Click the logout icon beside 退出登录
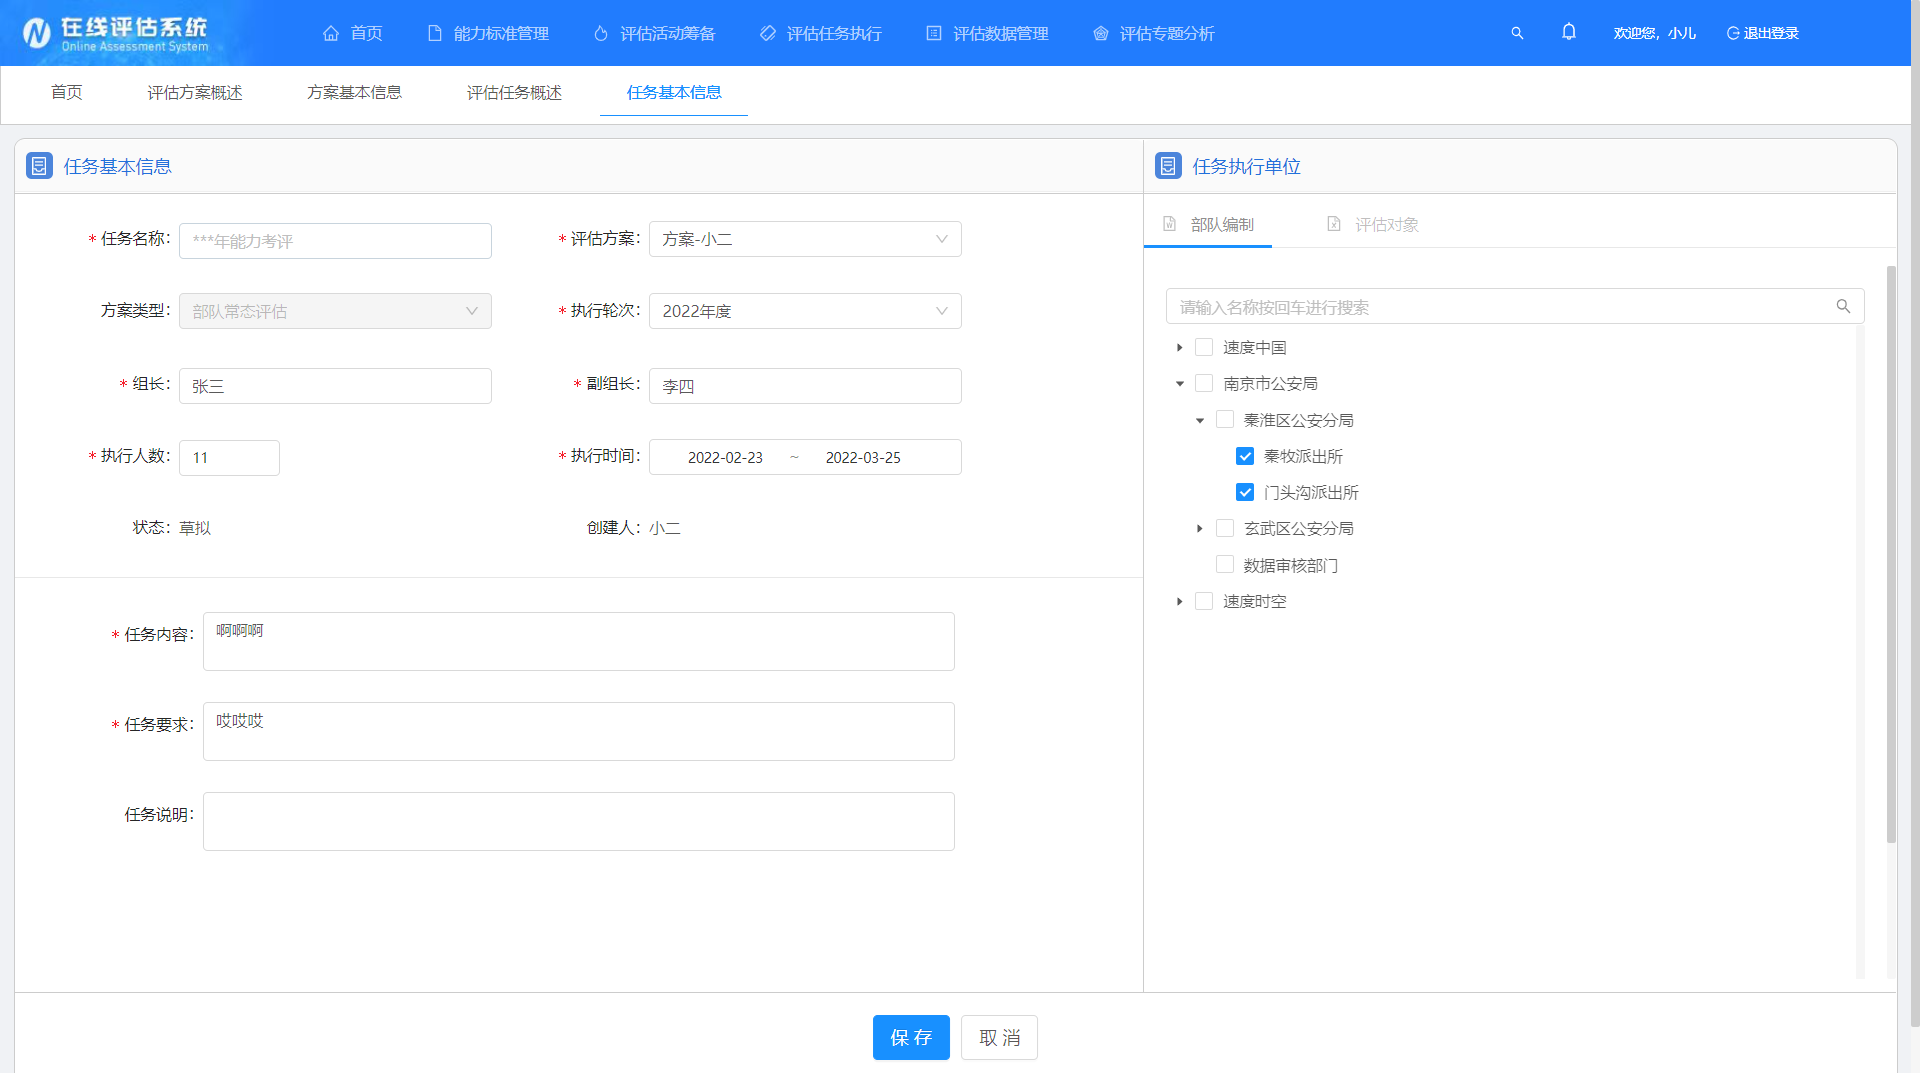Viewport: 1920px width, 1073px height. coord(1733,33)
